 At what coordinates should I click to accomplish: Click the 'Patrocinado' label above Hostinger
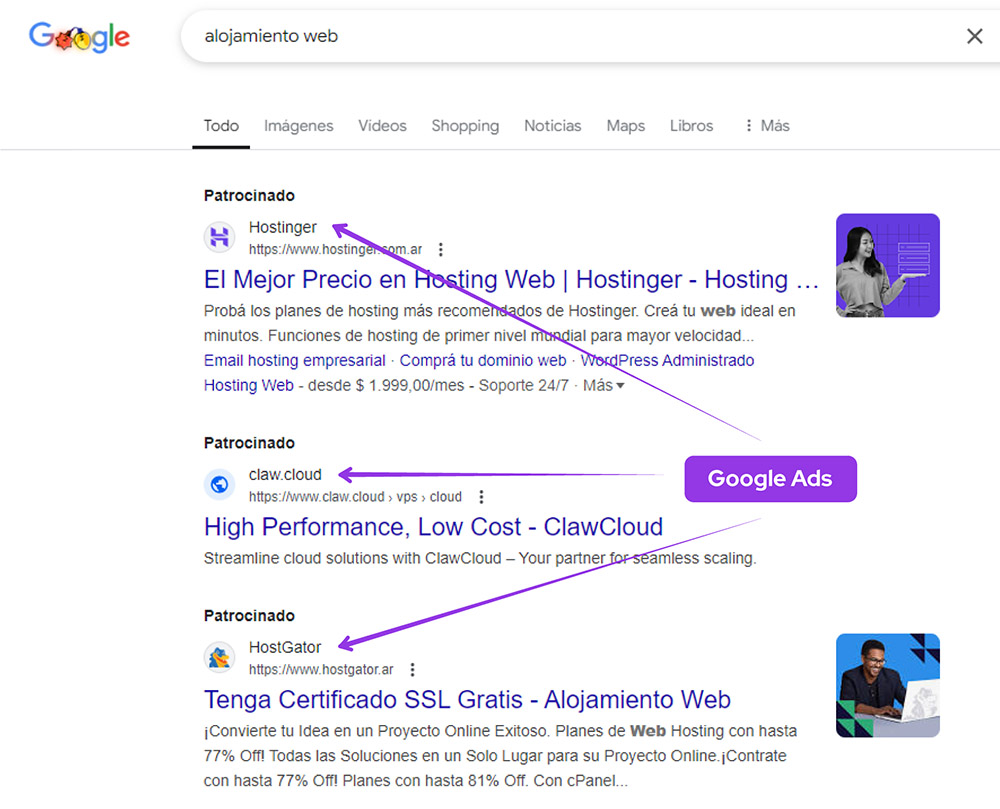249,195
